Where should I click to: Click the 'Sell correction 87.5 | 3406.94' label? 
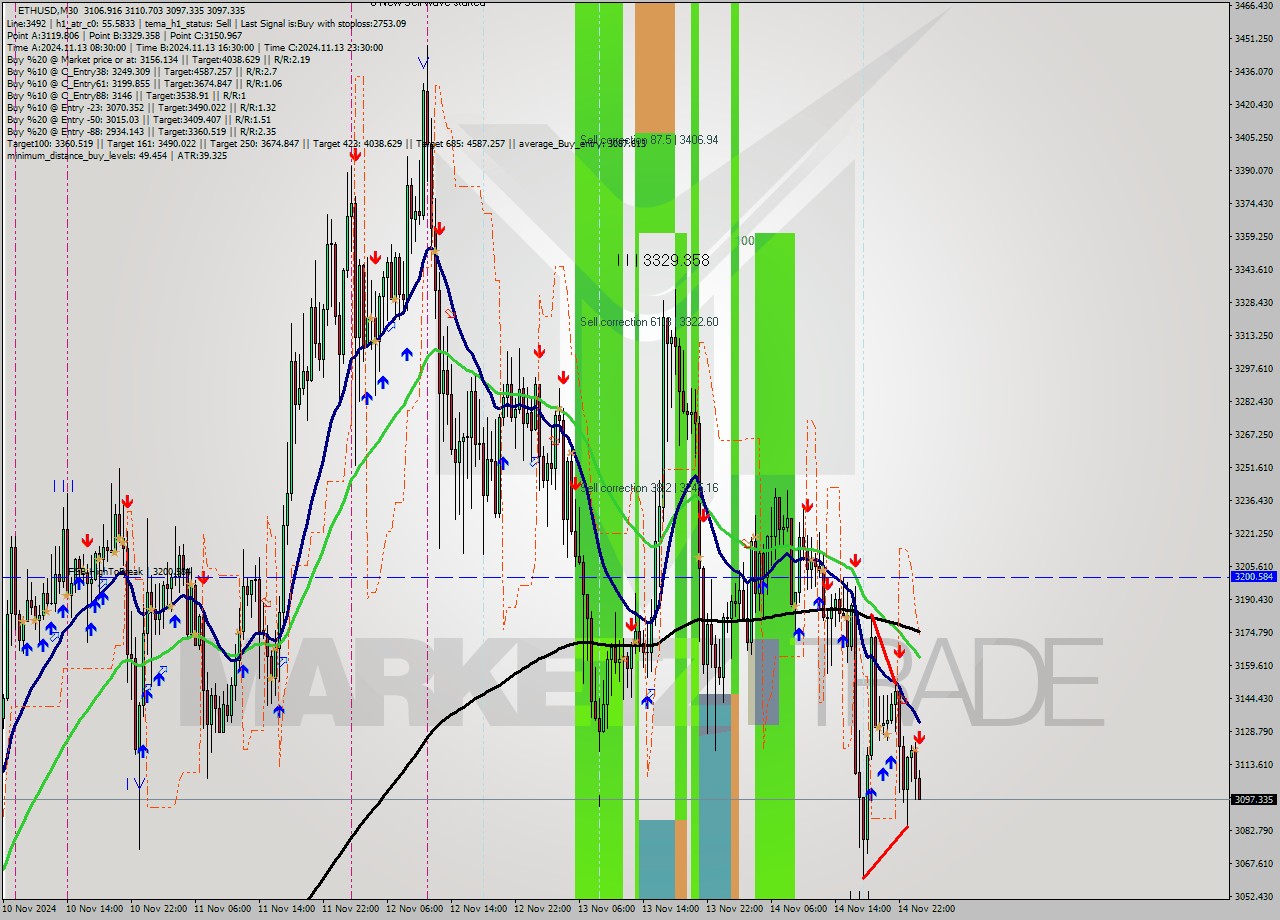[x=649, y=140]
